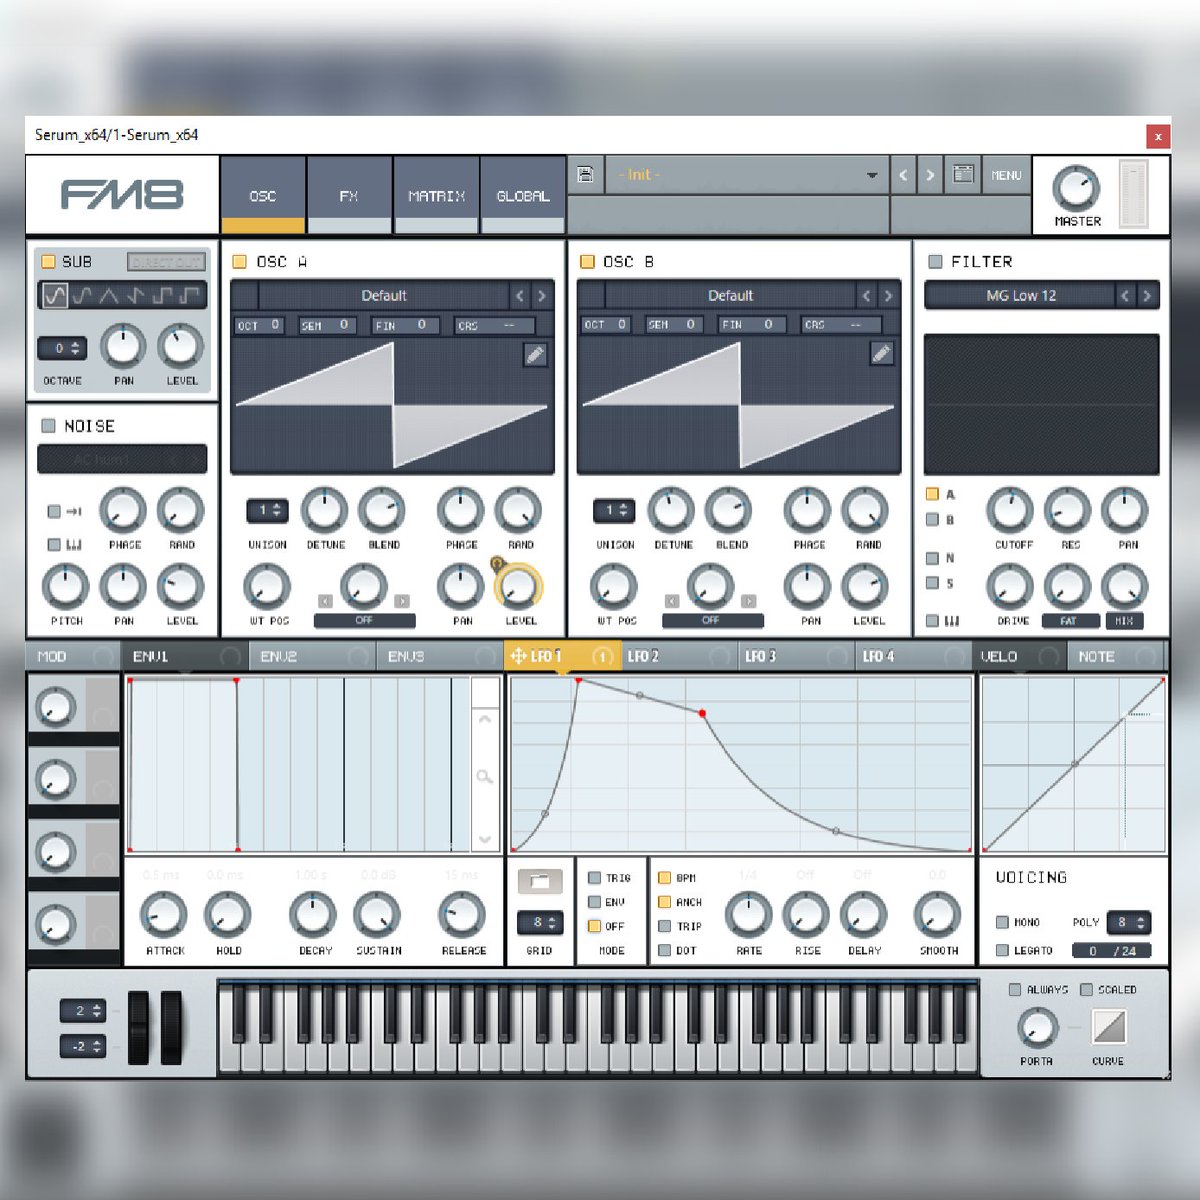Click the save preset floppy disk icon
Viewport: 1200px width, 1200px height.
coord(586,175)
